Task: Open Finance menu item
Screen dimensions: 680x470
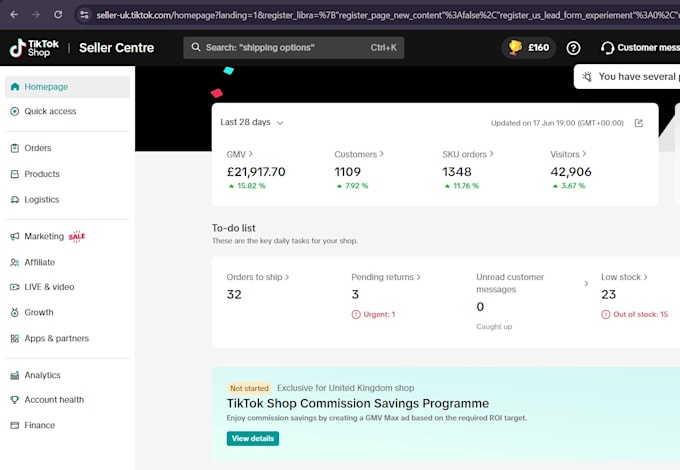Action: coord(67,425)
